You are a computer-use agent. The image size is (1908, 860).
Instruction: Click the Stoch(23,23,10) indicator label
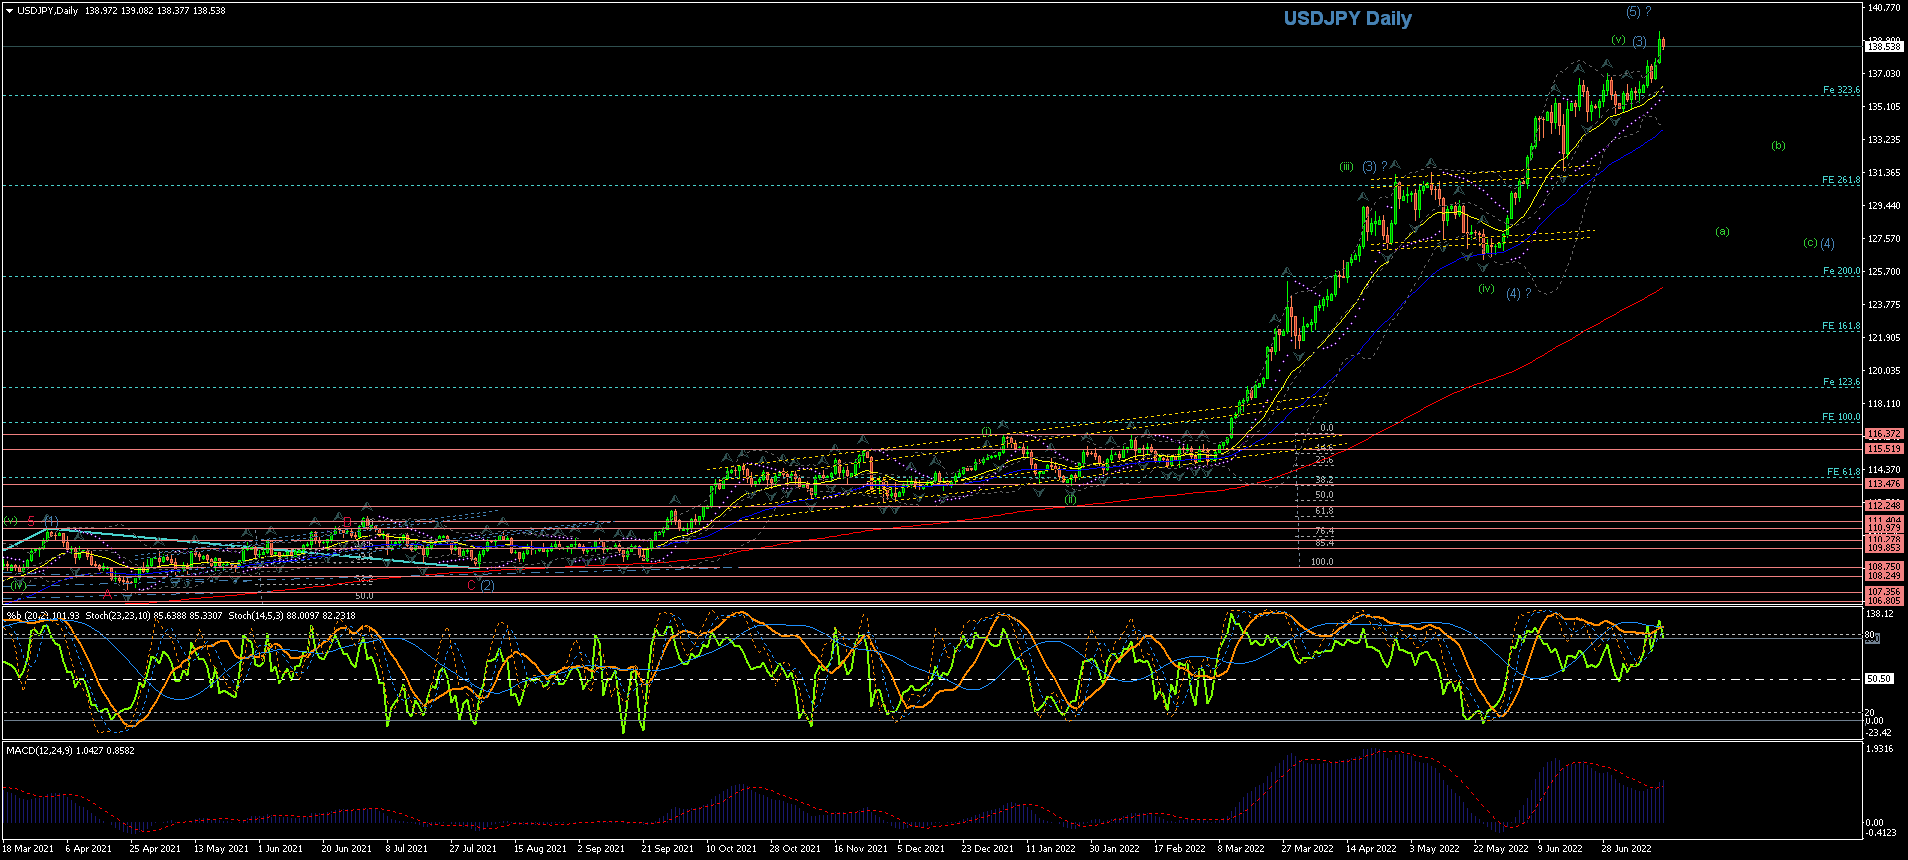[117, 616]
